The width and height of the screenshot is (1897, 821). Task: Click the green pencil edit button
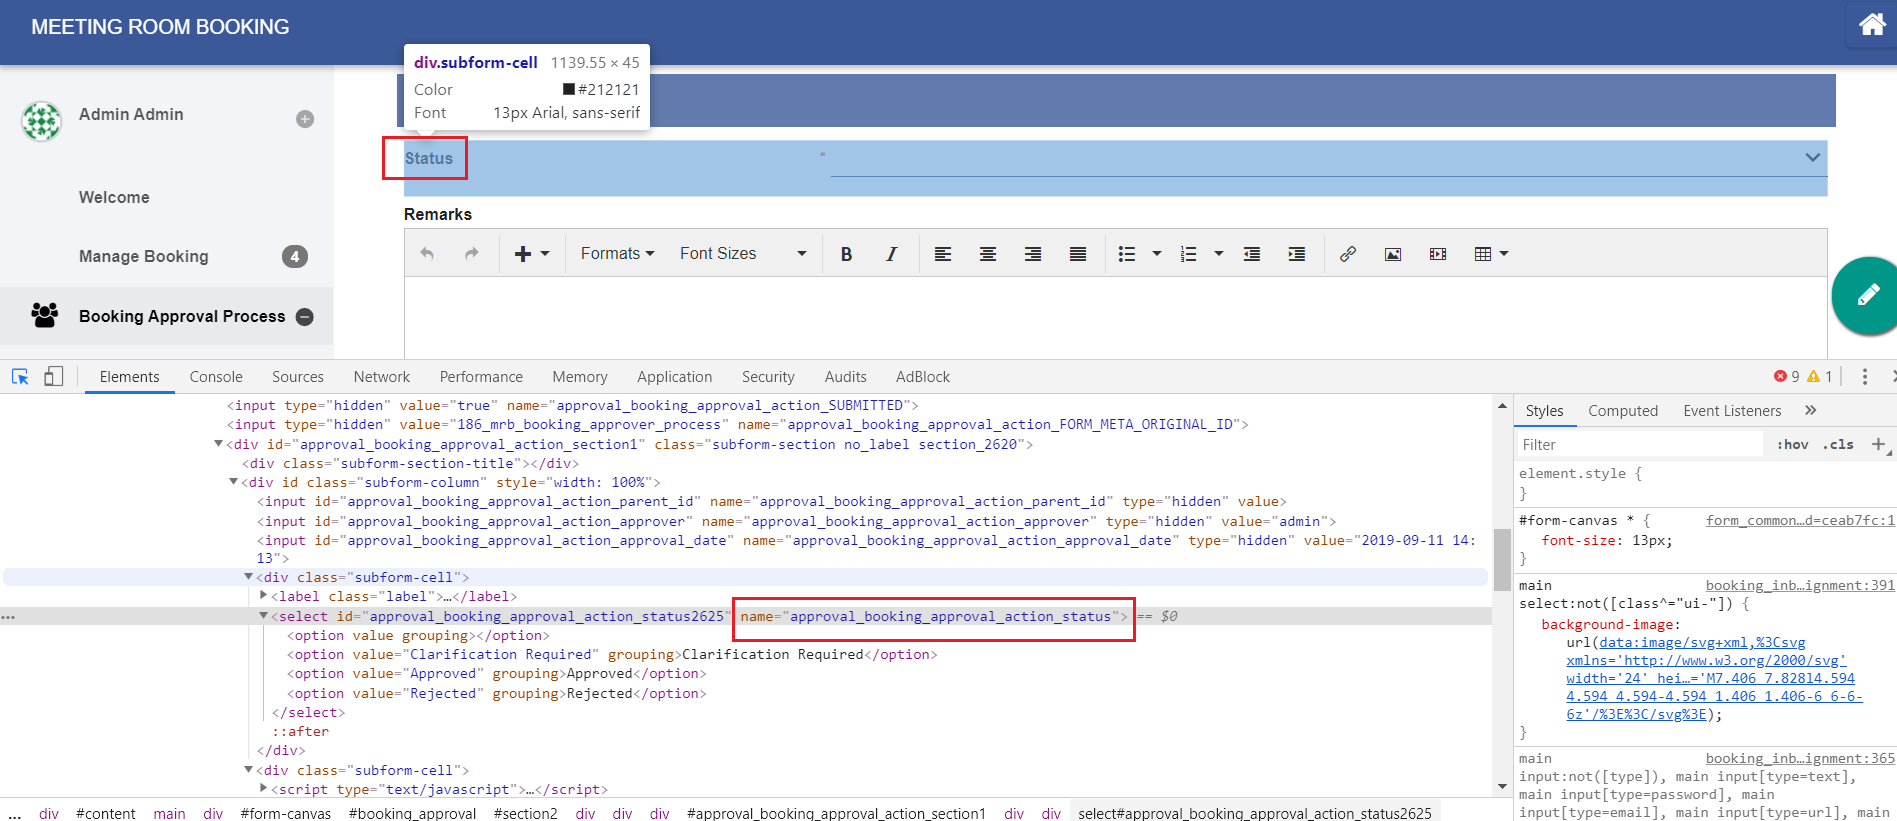(x=1867, y=295)
